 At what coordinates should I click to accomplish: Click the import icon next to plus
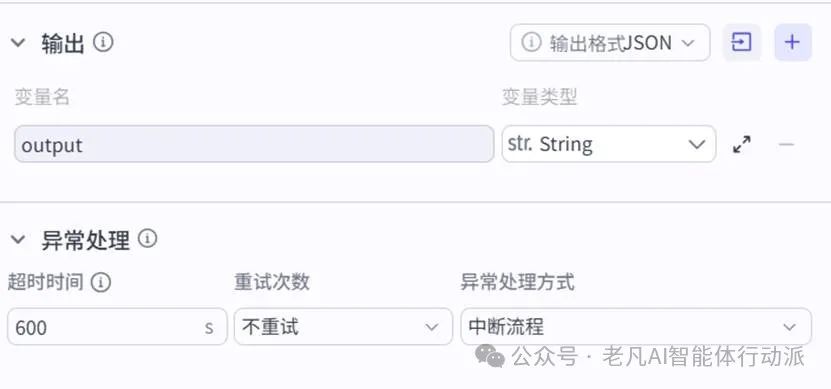(x=741, y=42)
